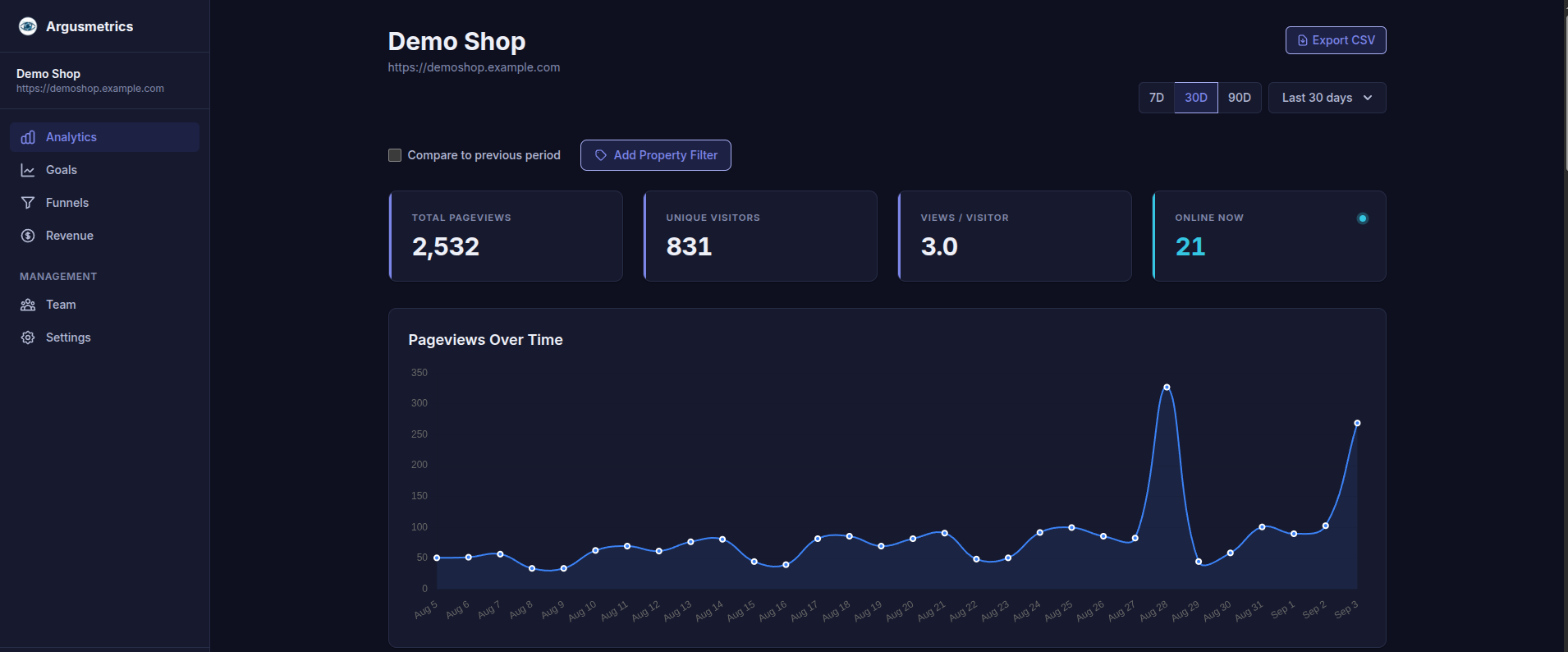Image resolution: width=1568 pixels, height=652 pixels.
Task: Click the Sep 3 data point on chart
Action: click(1357, 423)
